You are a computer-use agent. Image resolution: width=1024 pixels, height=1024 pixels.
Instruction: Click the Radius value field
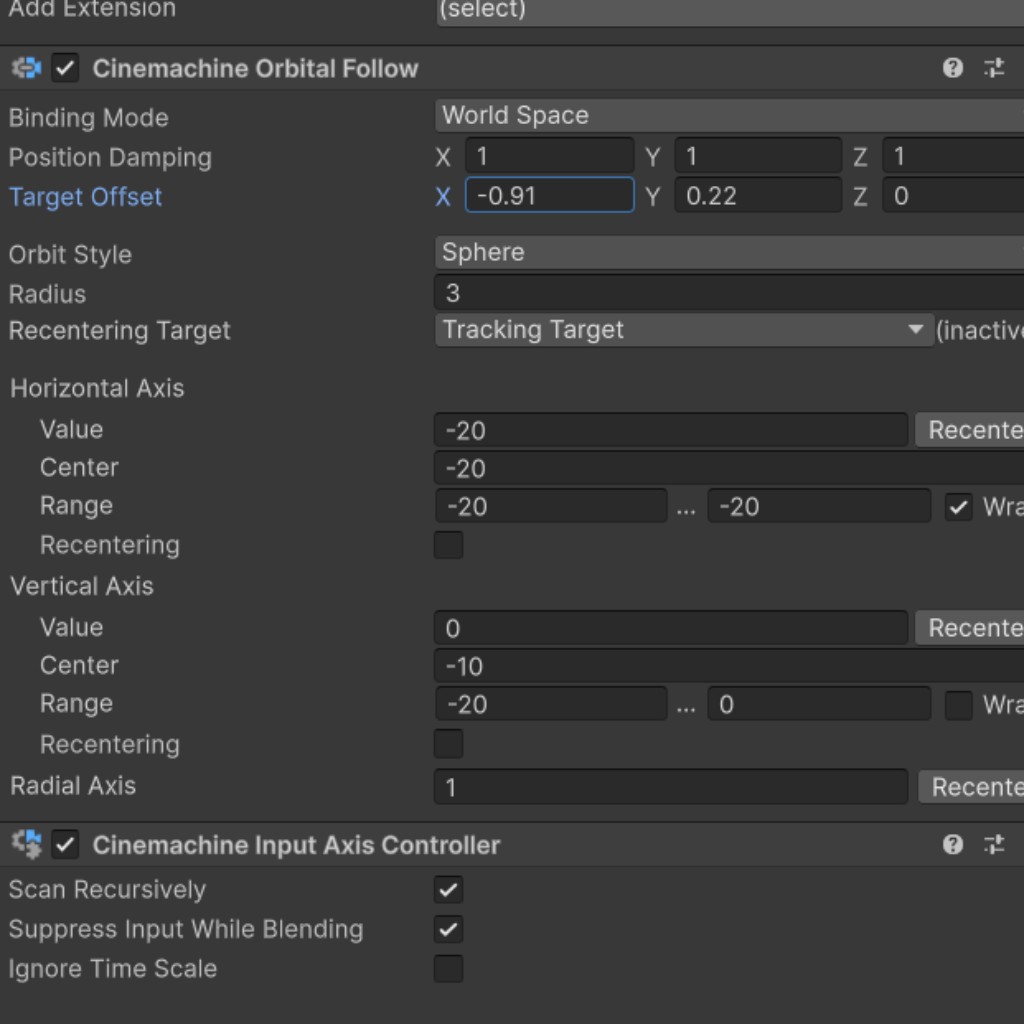pyautogui.click(x=729, y=293)
